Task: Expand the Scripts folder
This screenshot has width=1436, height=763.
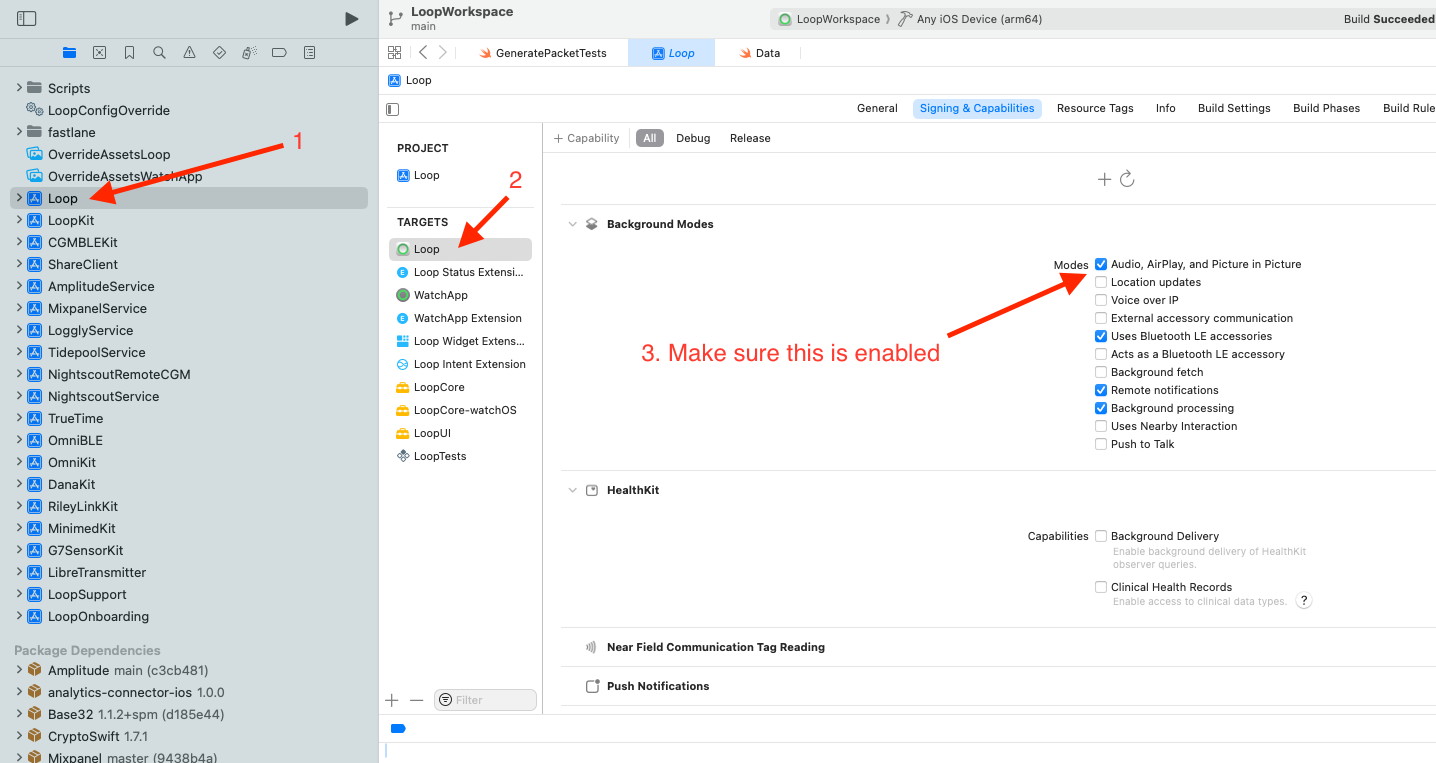Action: tap(19, 88)
